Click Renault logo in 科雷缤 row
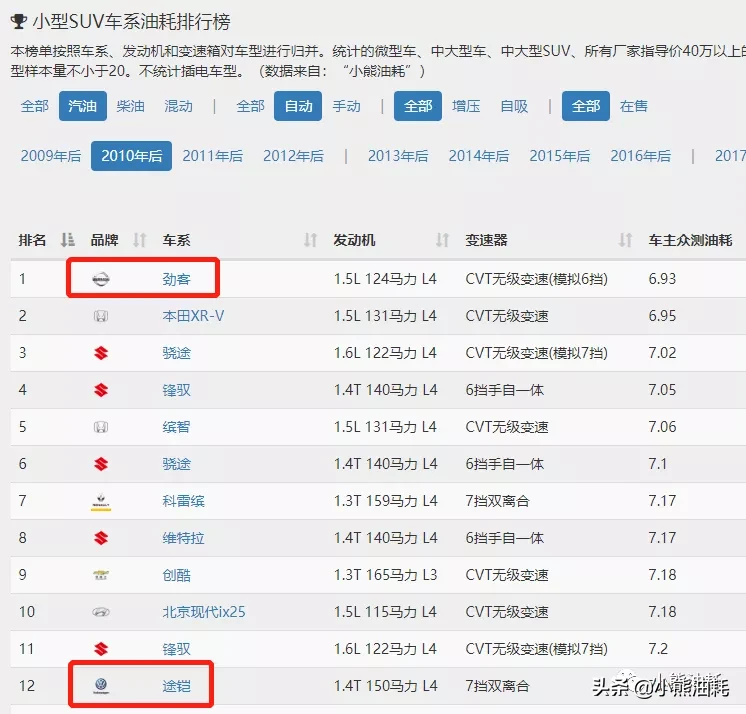The image size is (746, 714). 101,501
